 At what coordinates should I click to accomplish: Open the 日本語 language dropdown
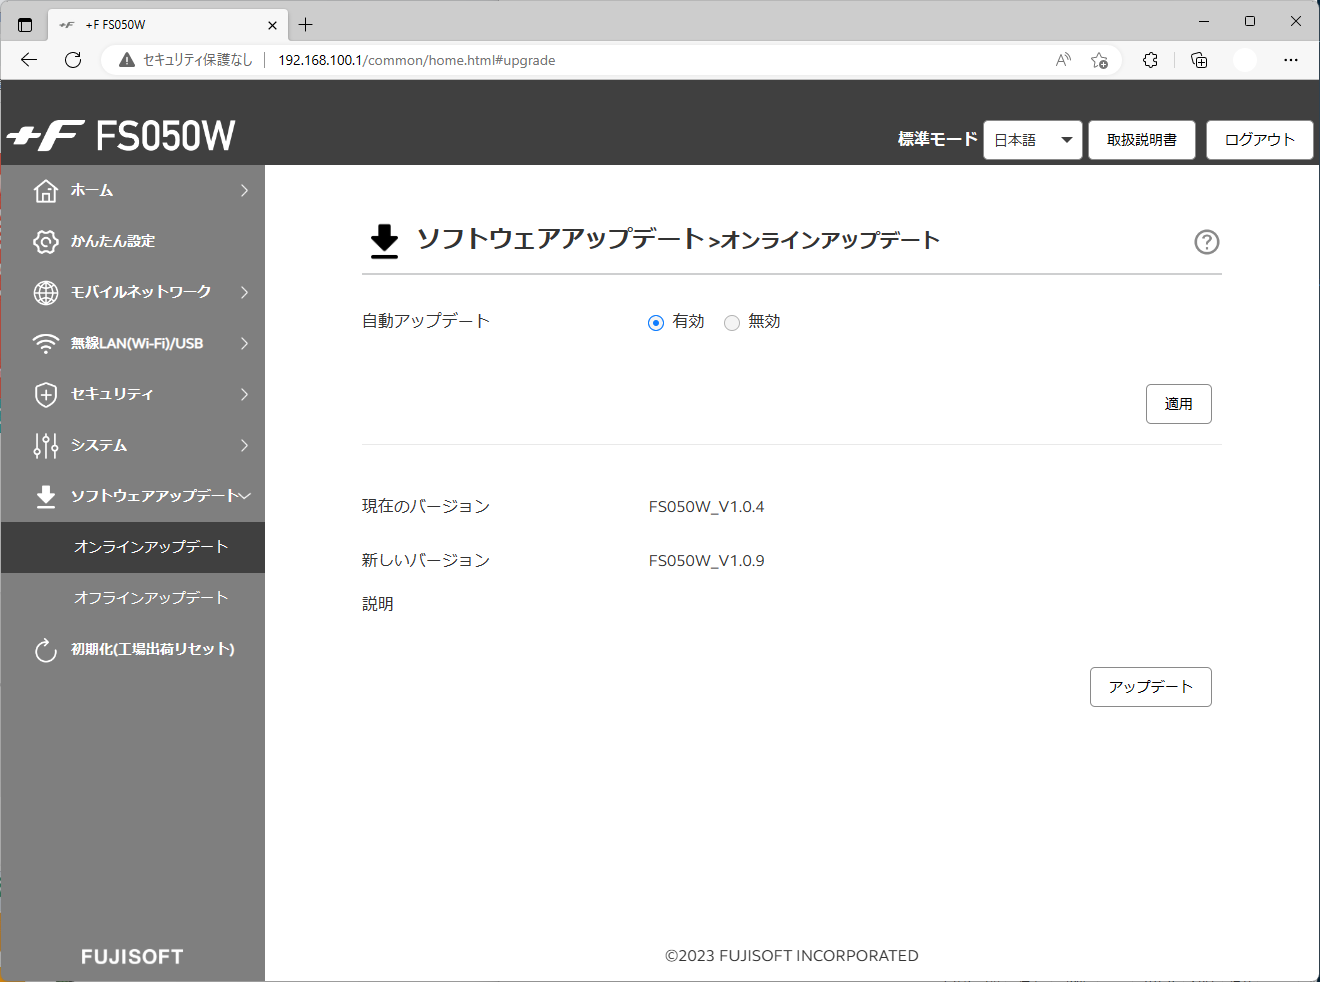pyautogui.click(x=1032, y=139)
